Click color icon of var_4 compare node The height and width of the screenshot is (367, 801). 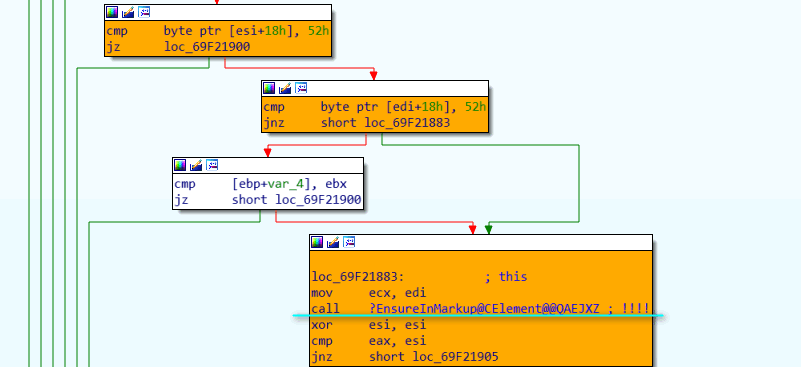click(x=180, y=165)
